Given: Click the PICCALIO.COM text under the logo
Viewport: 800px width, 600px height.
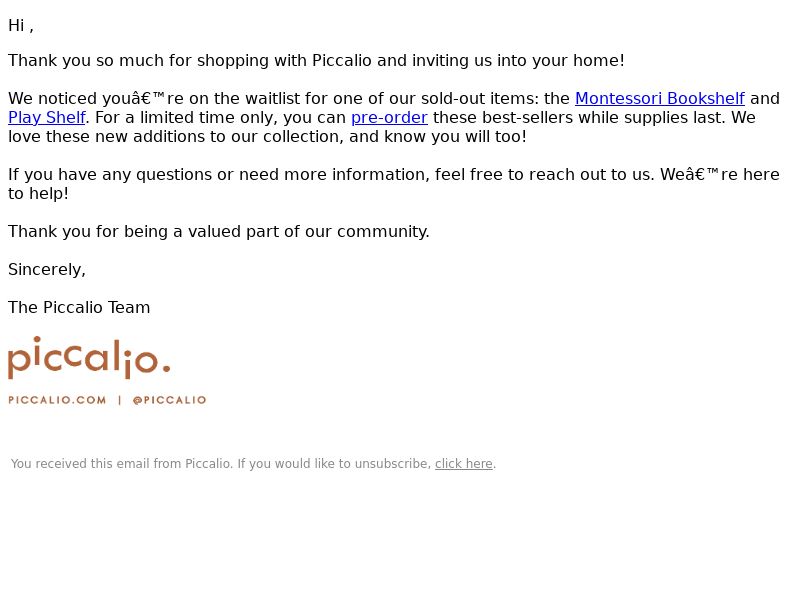Looking at the screenshot, I should (57, 400).
